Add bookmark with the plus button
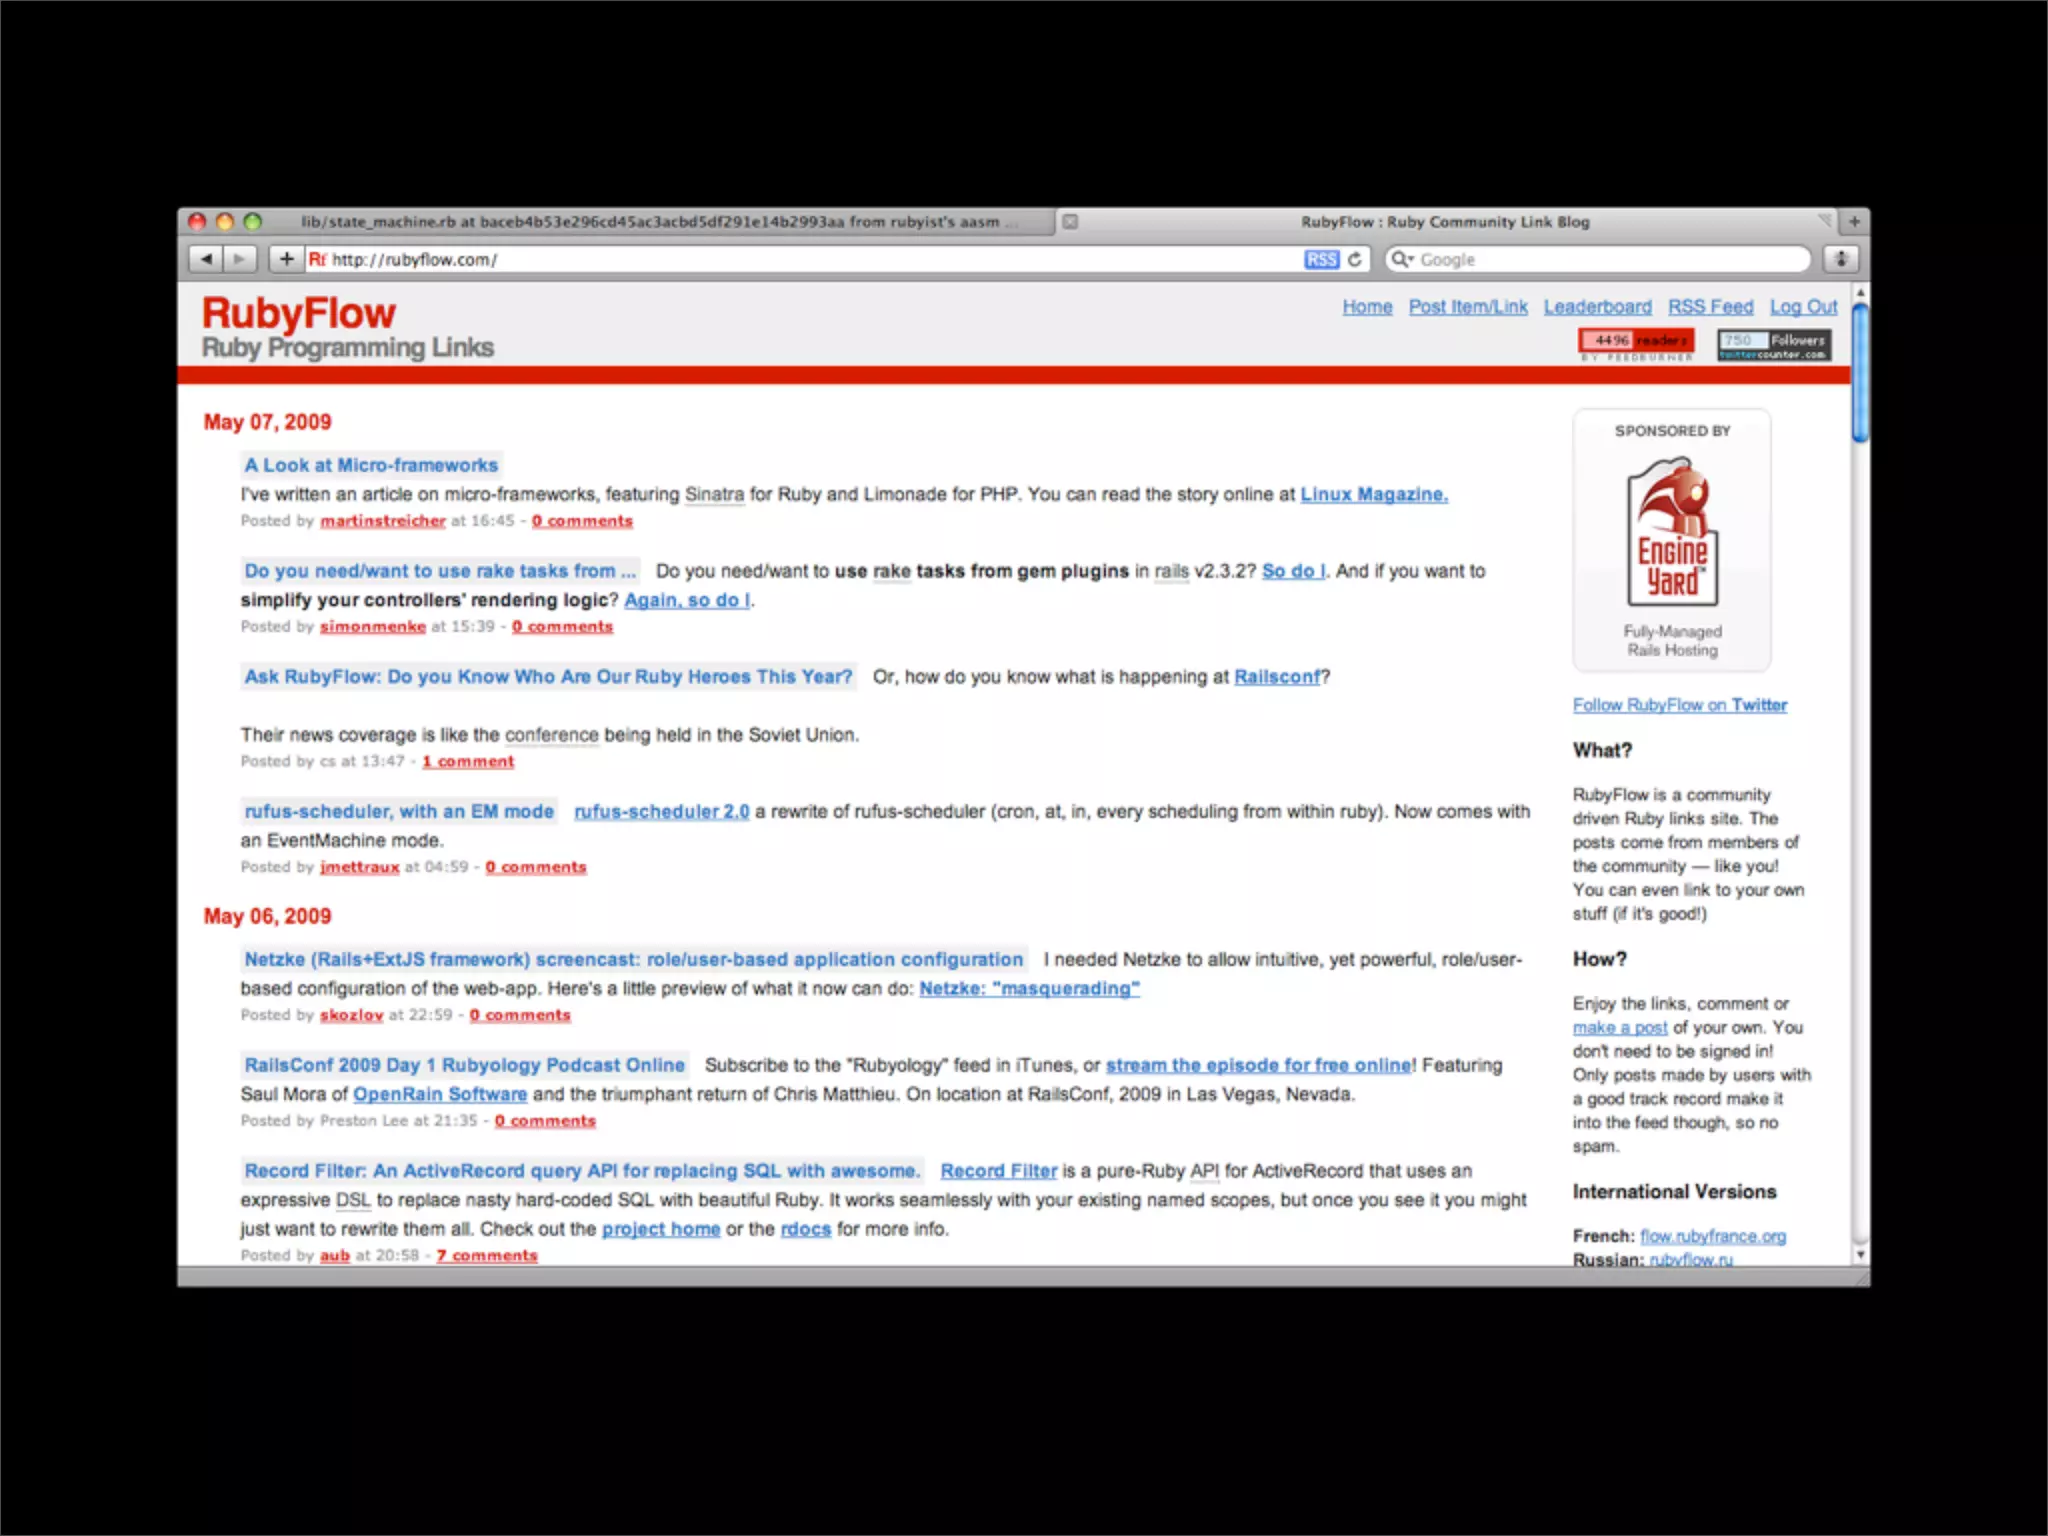2048x1536 pixels. [287, 259]
